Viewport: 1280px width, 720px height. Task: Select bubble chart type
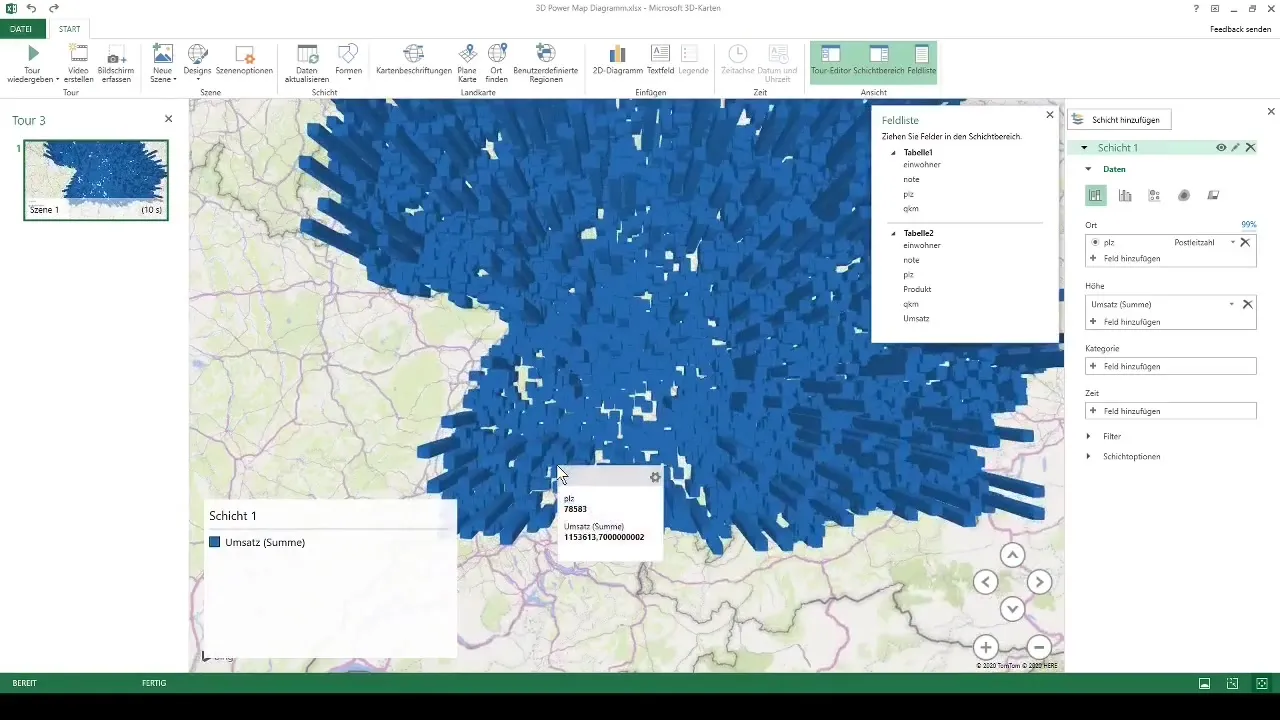click(x=1154, y=195)
